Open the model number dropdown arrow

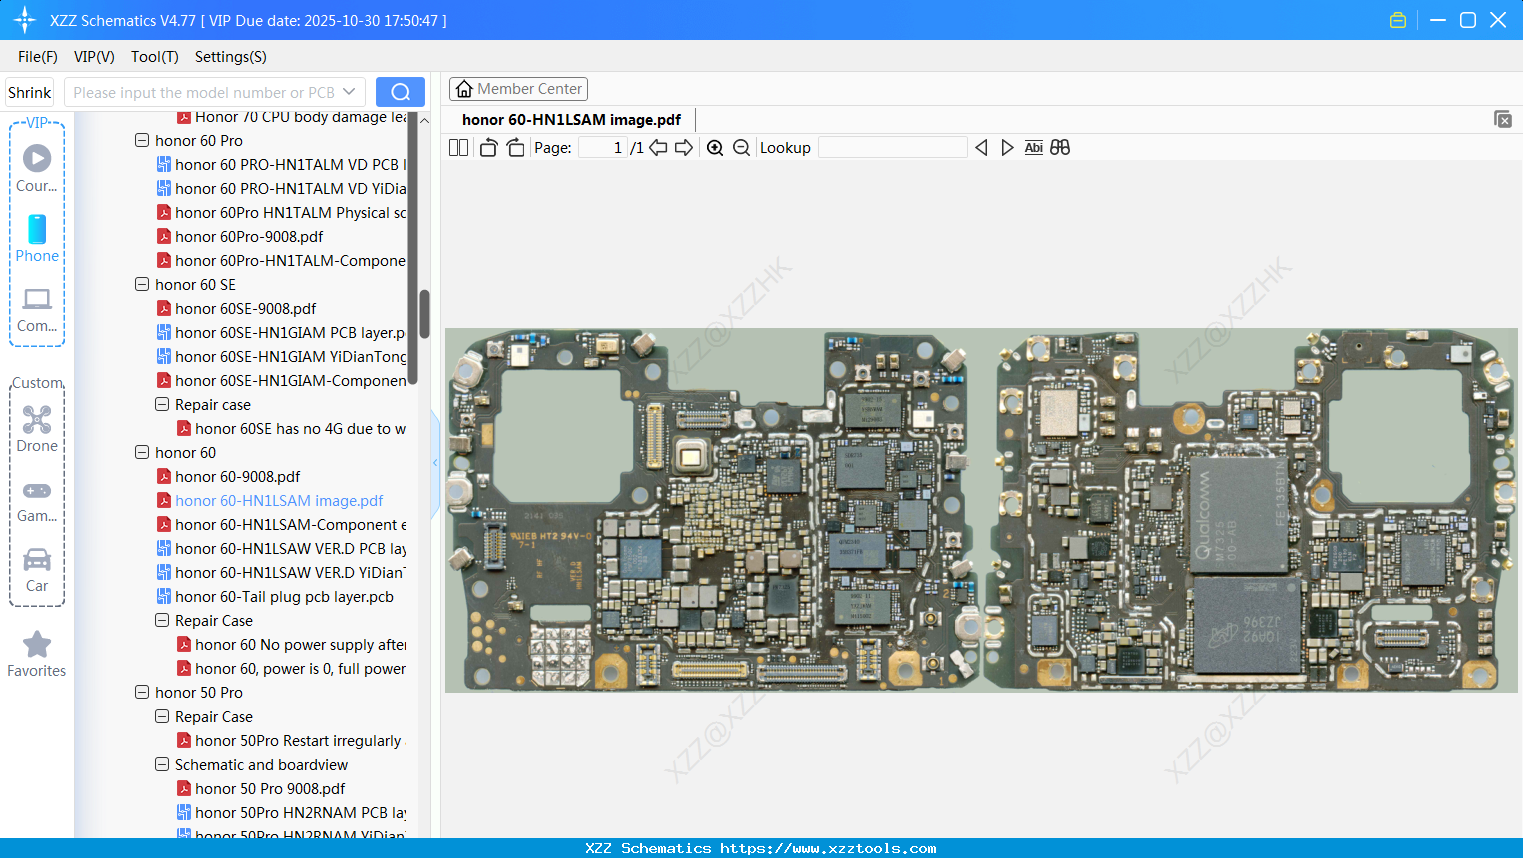349,92
